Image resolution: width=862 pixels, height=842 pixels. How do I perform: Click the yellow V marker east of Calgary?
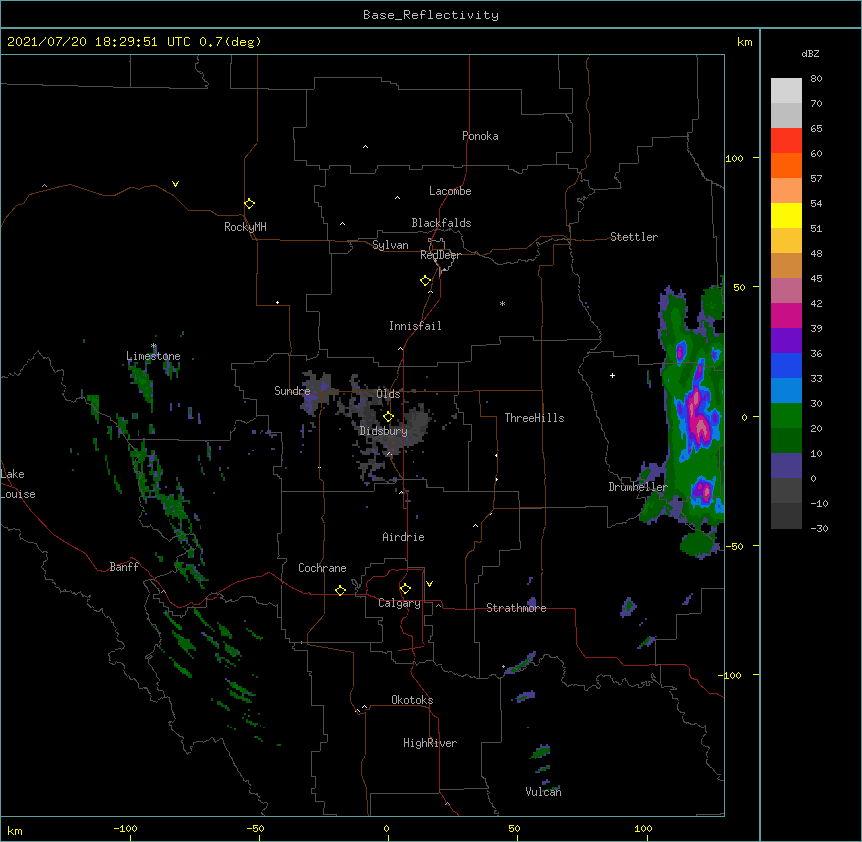click(429, 584)
